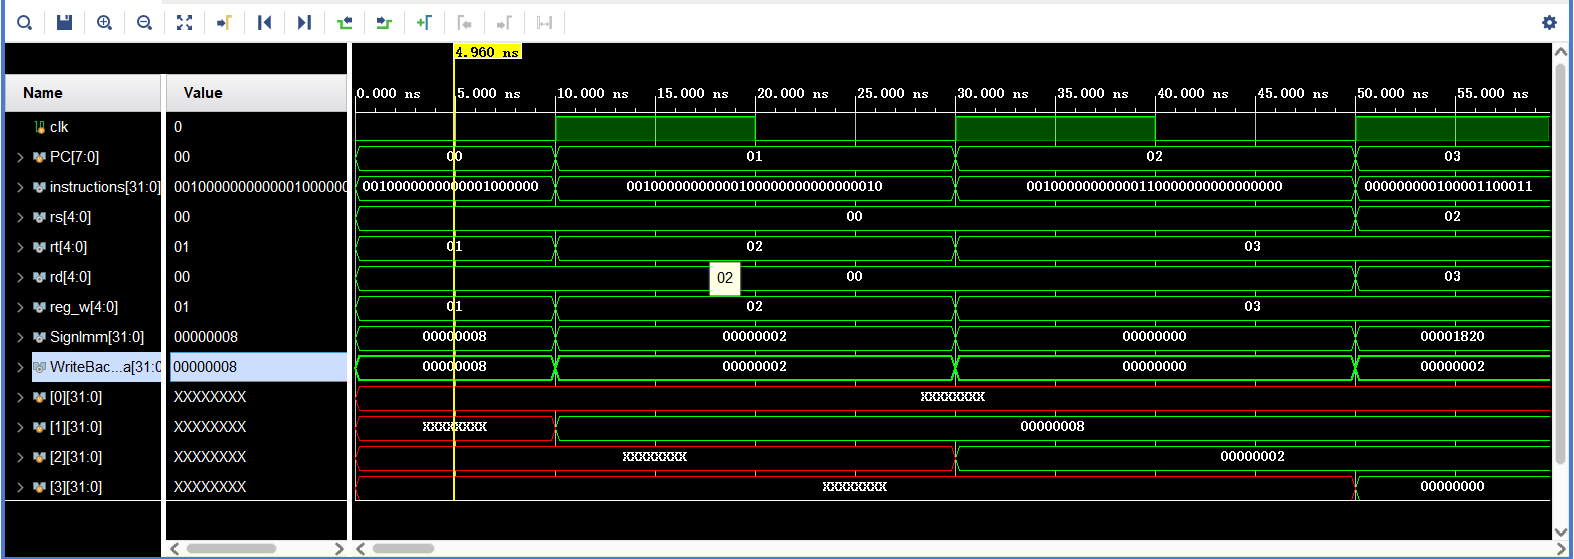Select the PC[7:0] signal name
The height and width of the screenshot is (559, 1574).
(74, 157)
